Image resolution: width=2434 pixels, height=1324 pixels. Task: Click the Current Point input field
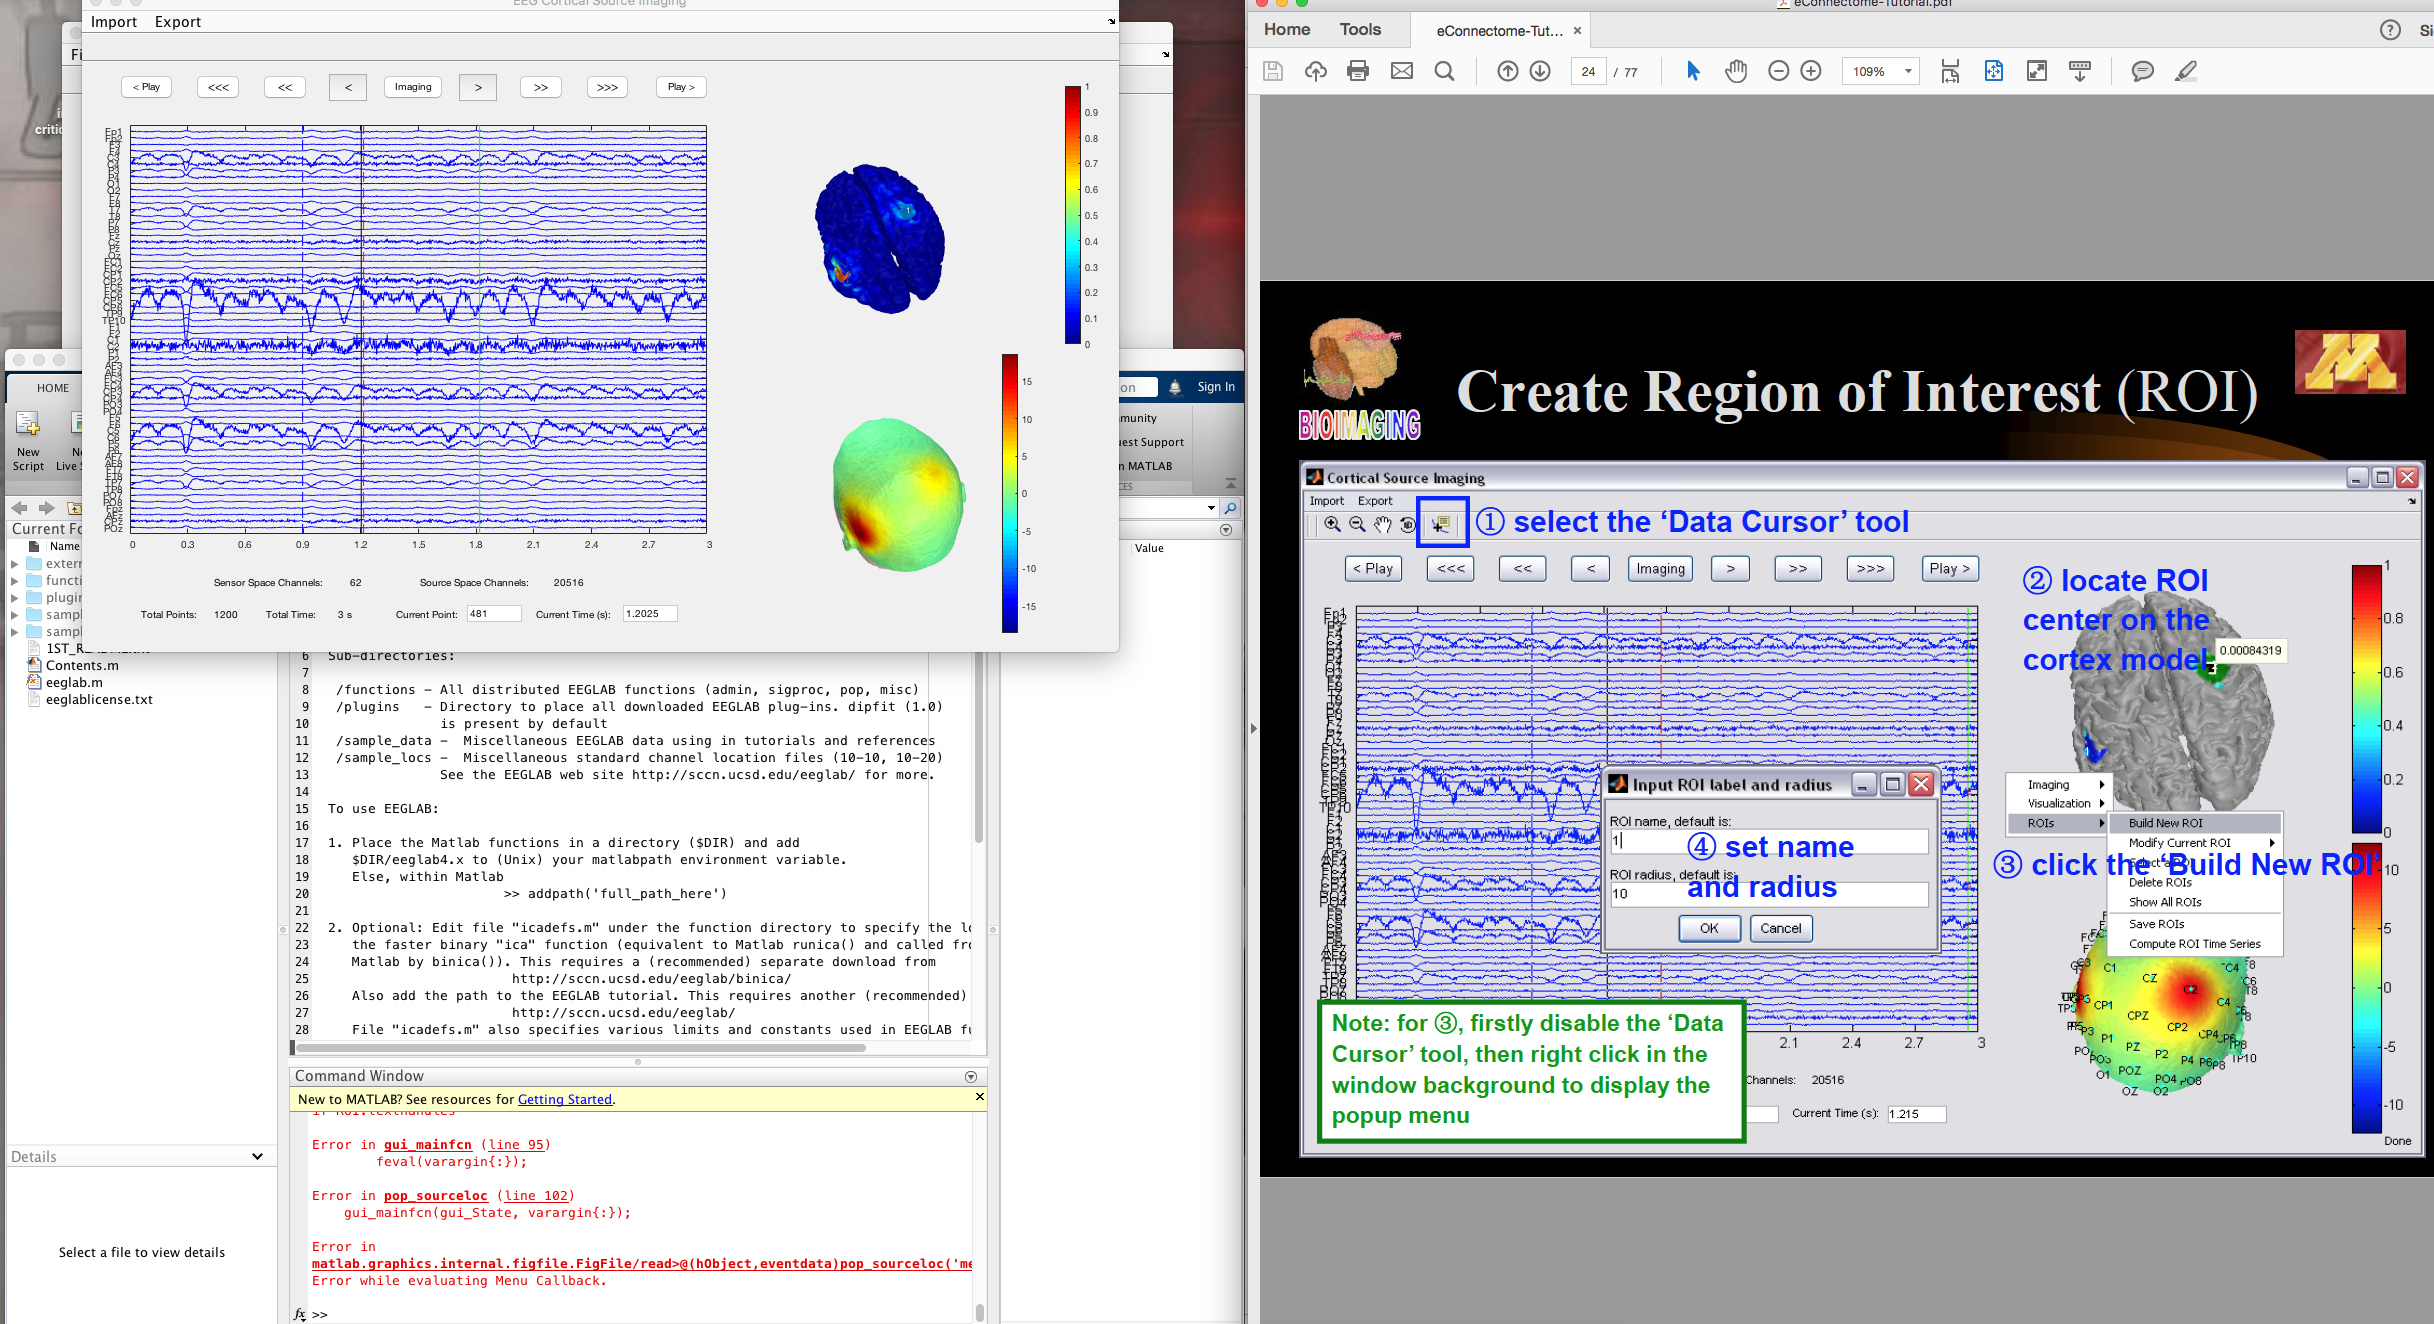click(493, 614)
